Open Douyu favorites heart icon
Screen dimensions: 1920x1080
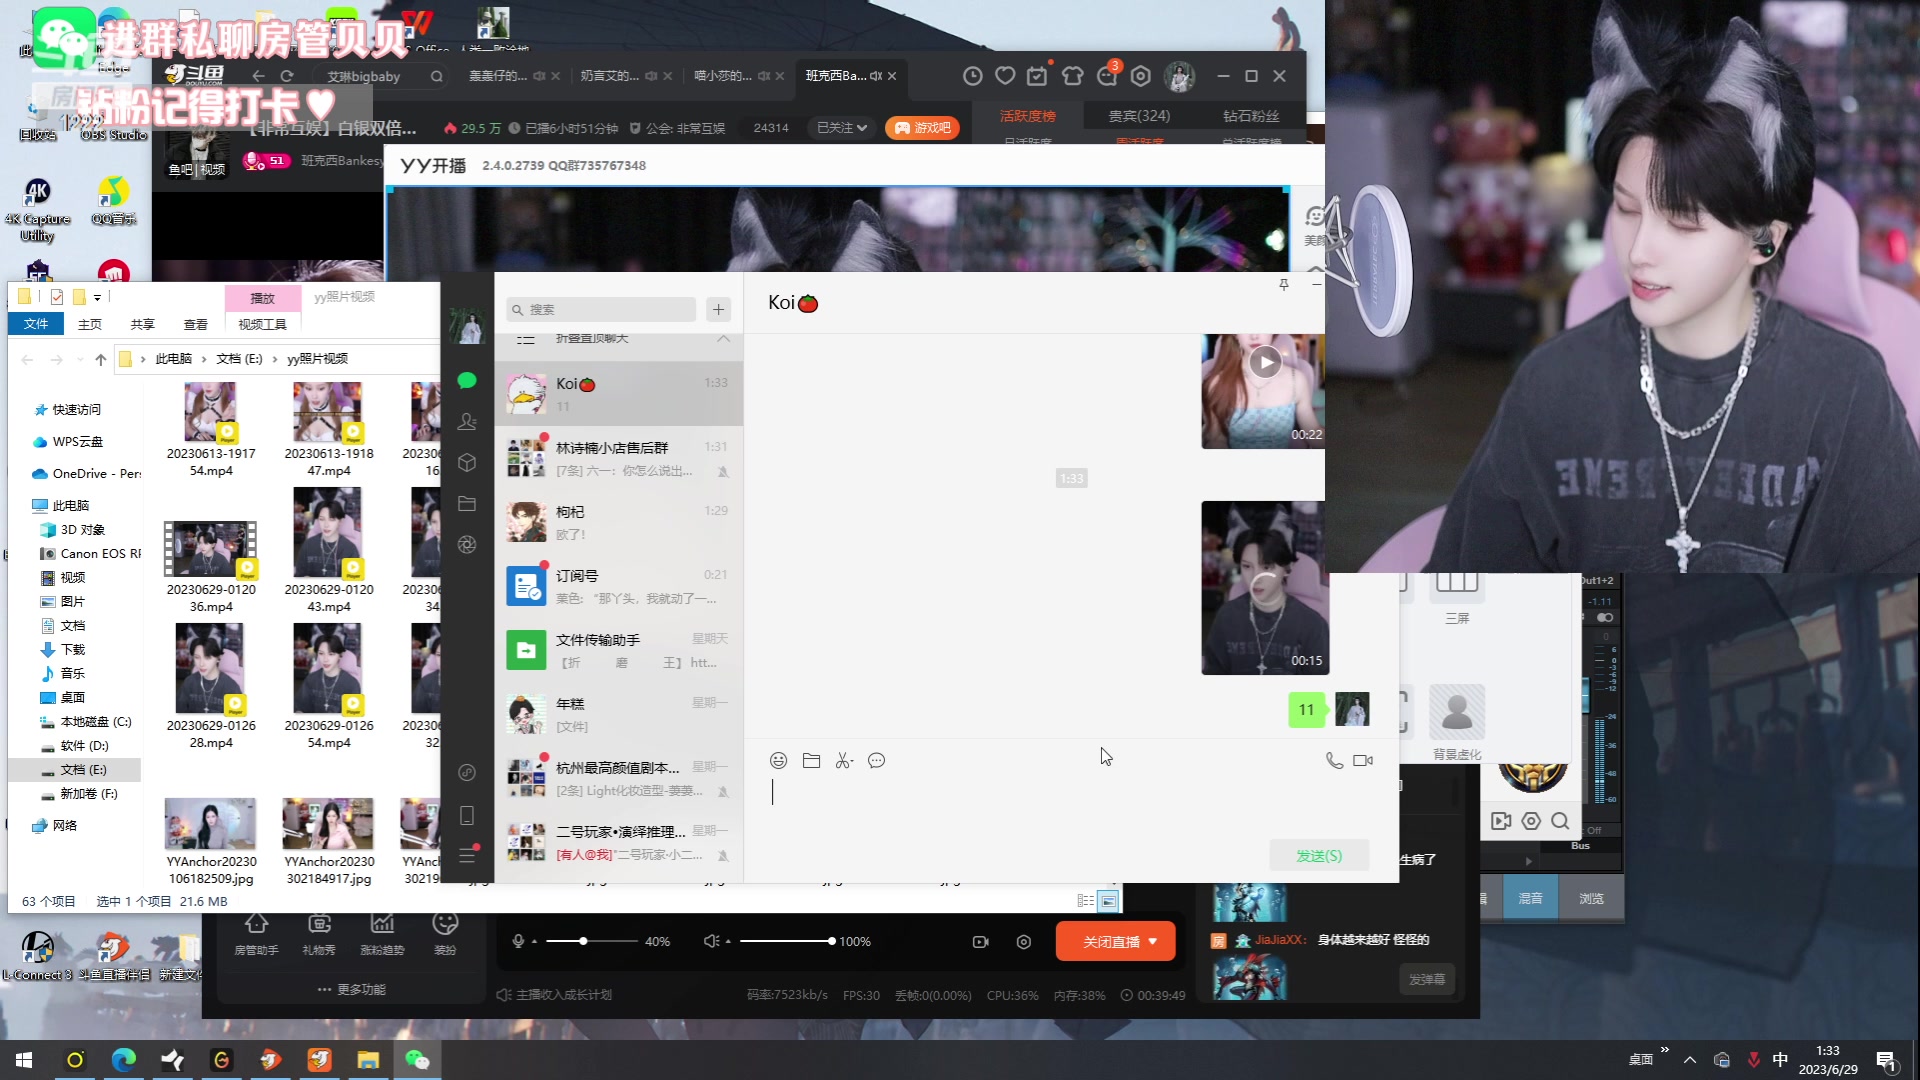1006,76
